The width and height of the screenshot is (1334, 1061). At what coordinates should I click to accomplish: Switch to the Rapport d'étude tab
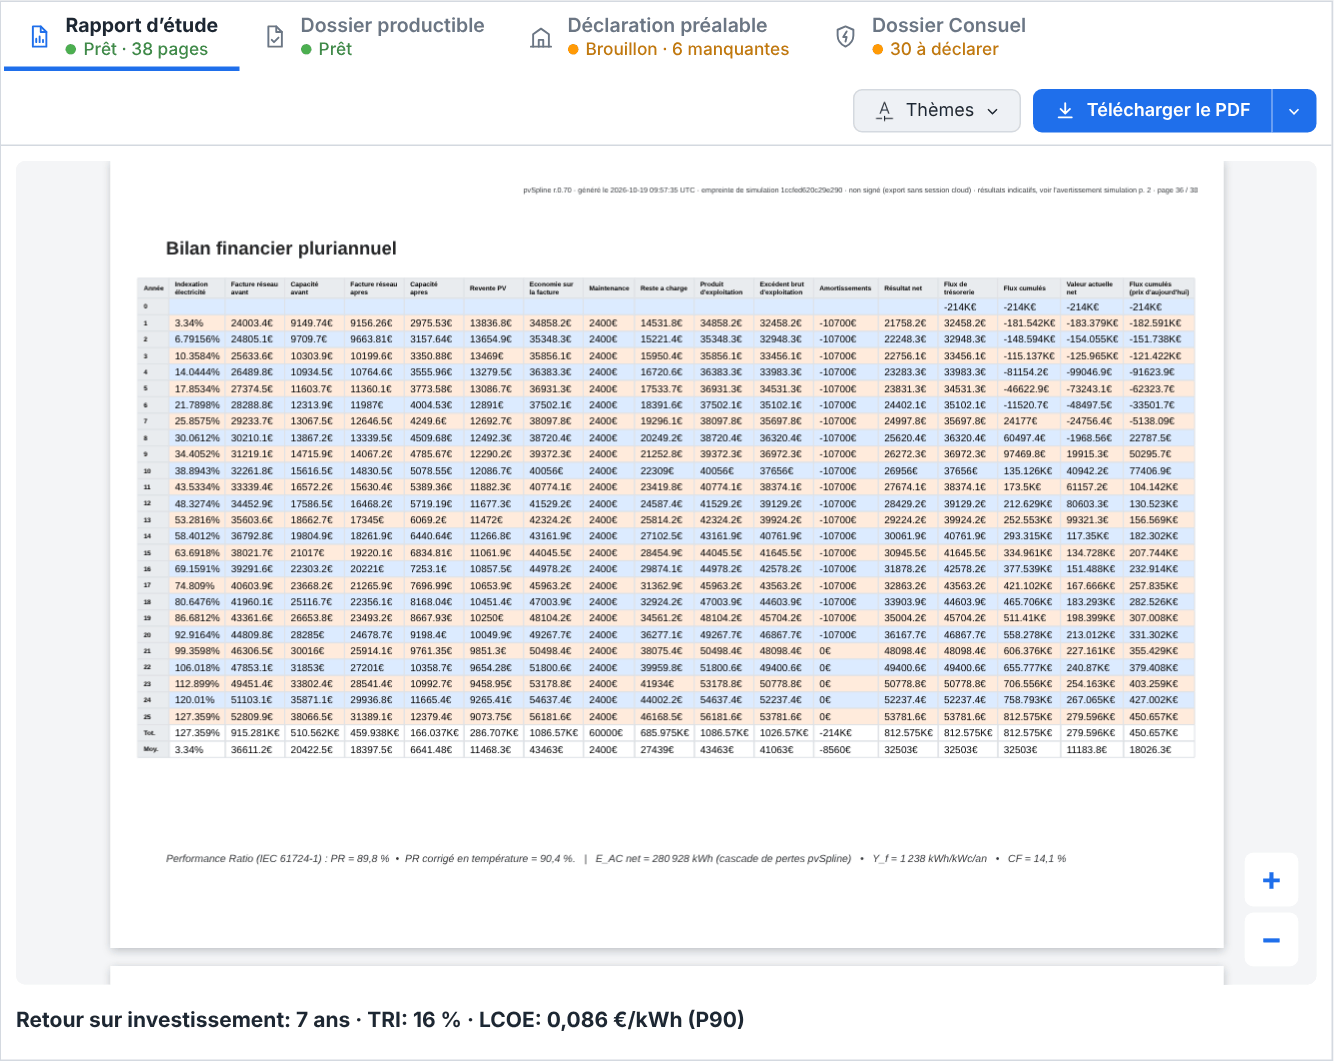pos(122,37)
